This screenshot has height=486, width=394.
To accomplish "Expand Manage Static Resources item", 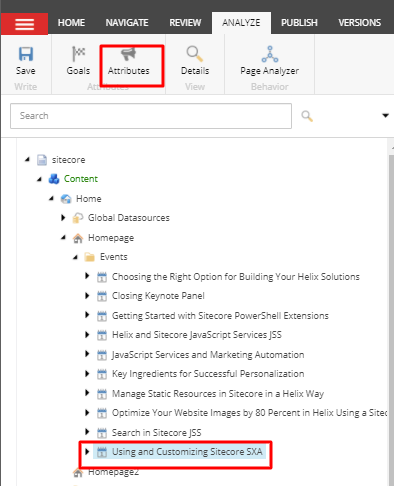I will coord(87,393).
